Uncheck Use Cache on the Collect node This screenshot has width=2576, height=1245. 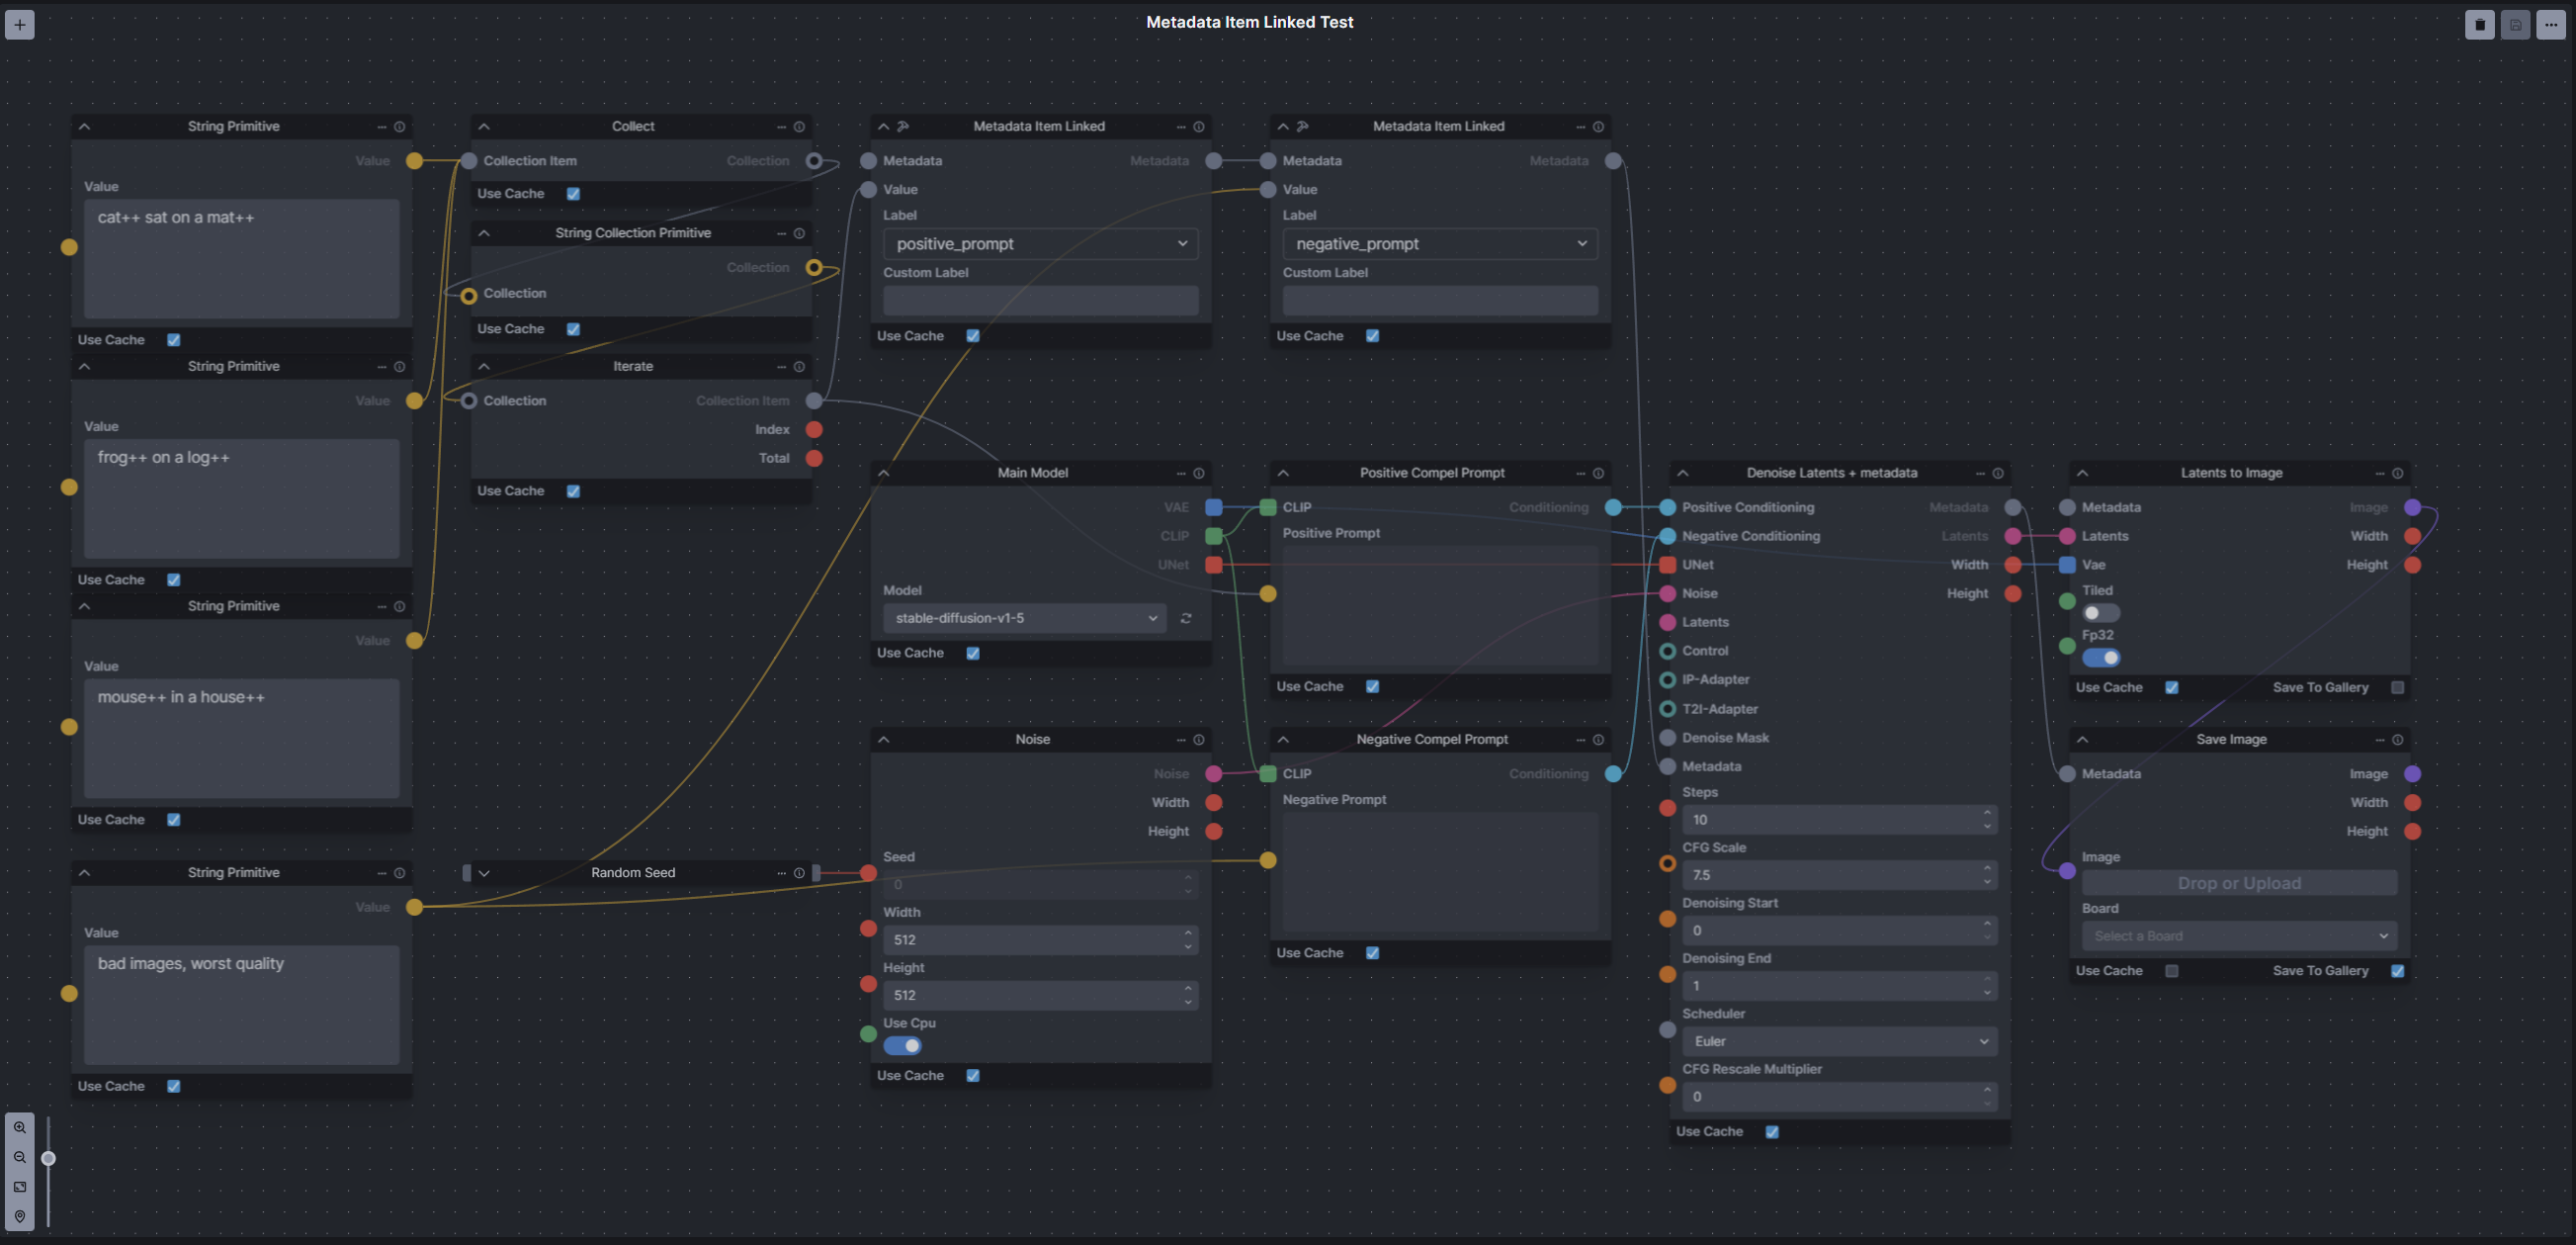[573, 194]
